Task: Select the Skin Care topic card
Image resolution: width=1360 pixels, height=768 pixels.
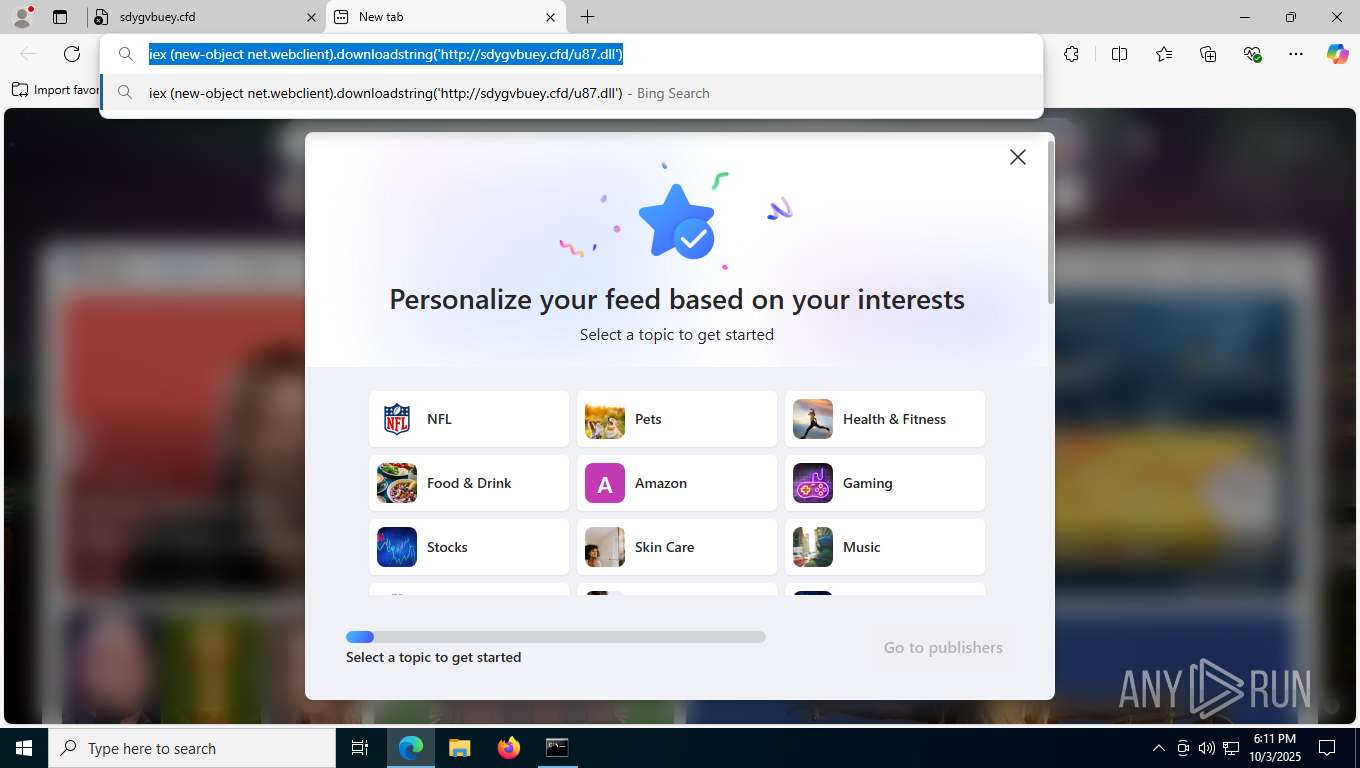Action: tap(677, 547)
